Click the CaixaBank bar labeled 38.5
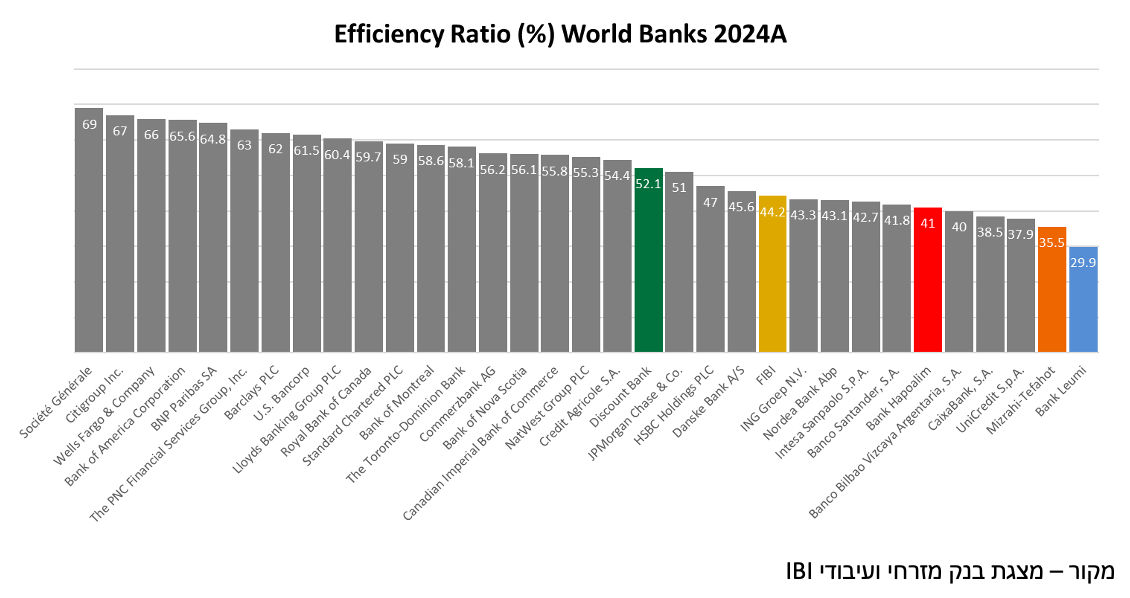Viewport: 1130px width, 598px height. pyautogui.click(x=989, y=284)
